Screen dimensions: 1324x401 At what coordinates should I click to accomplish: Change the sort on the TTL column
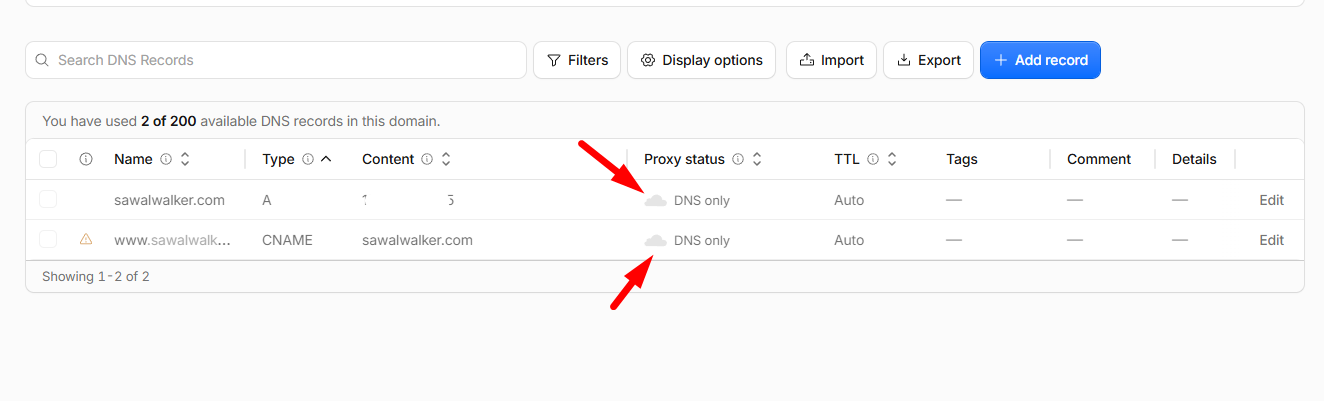coord(892,159)
